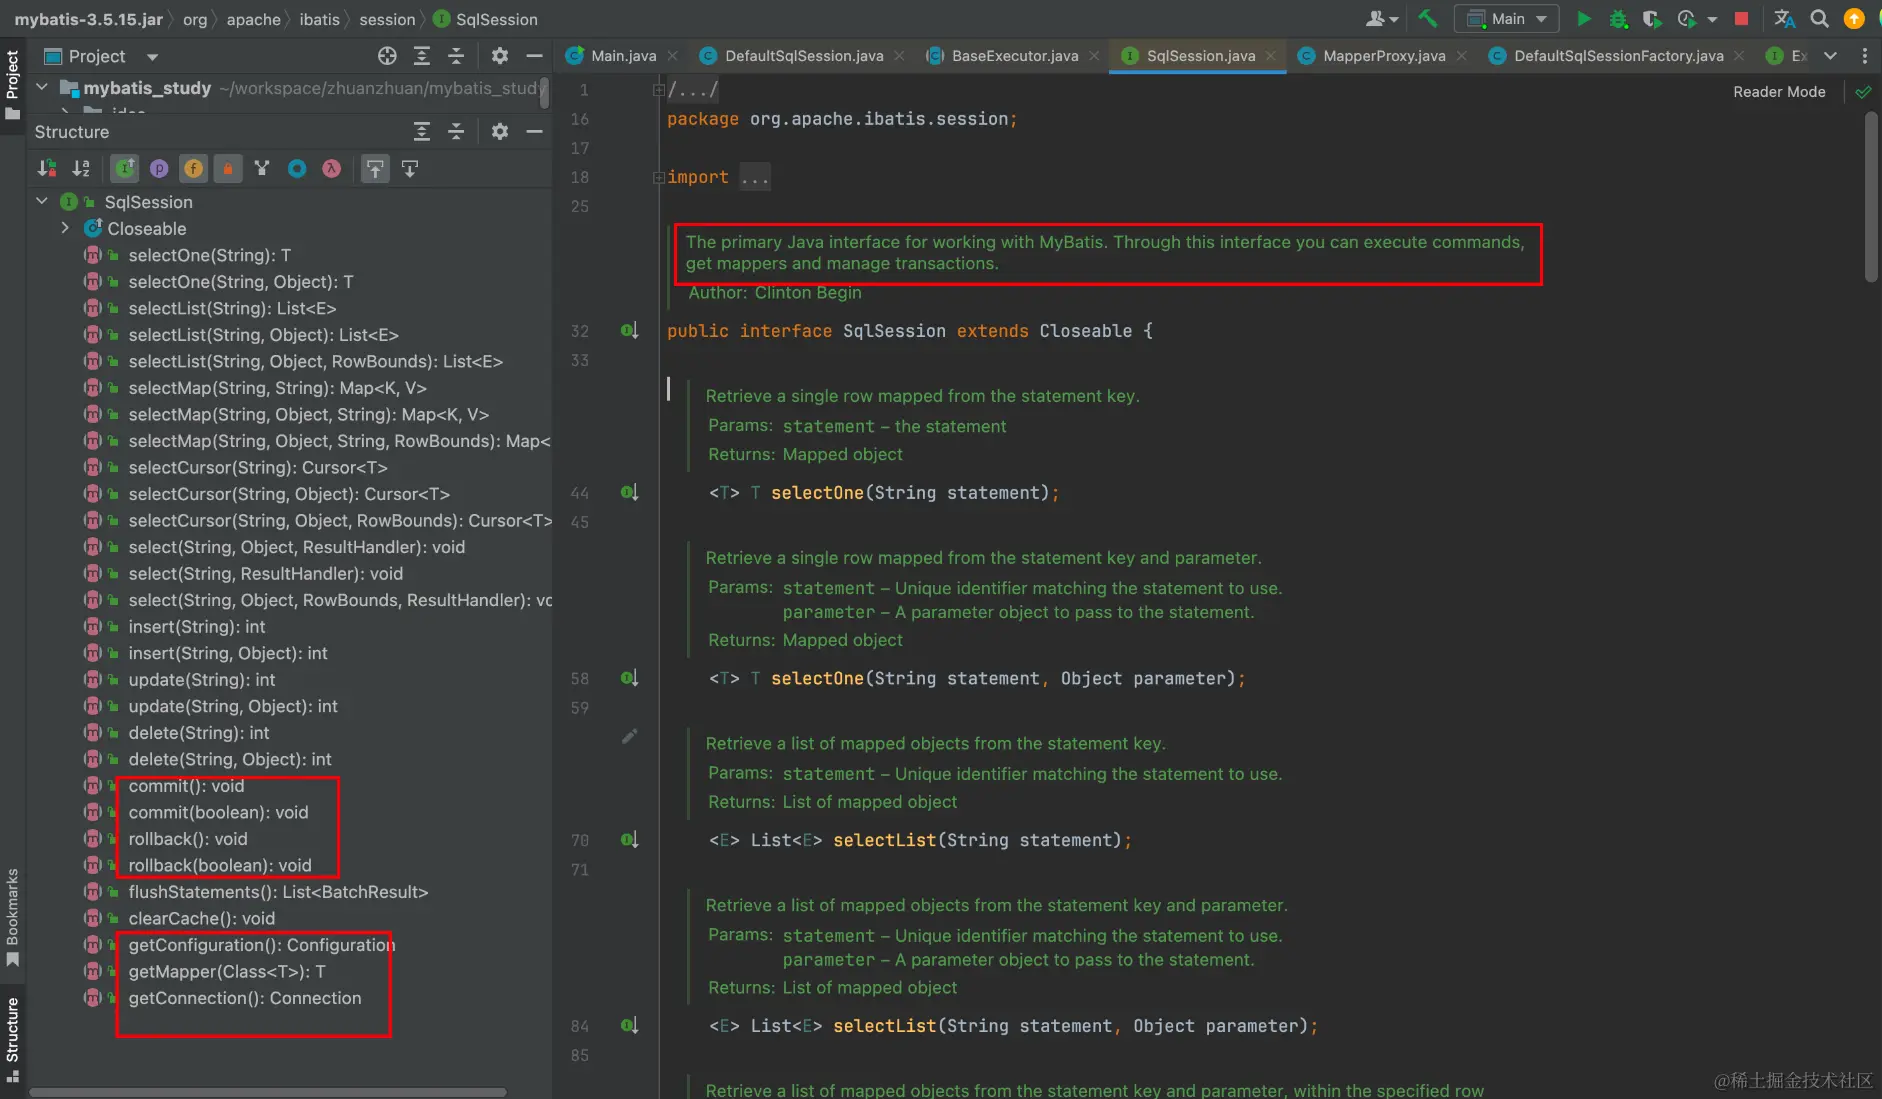Click the Reader Mode button
Image resolution: width=1882 pixels, height=1099 pixels.
(x=1778, y=92)
